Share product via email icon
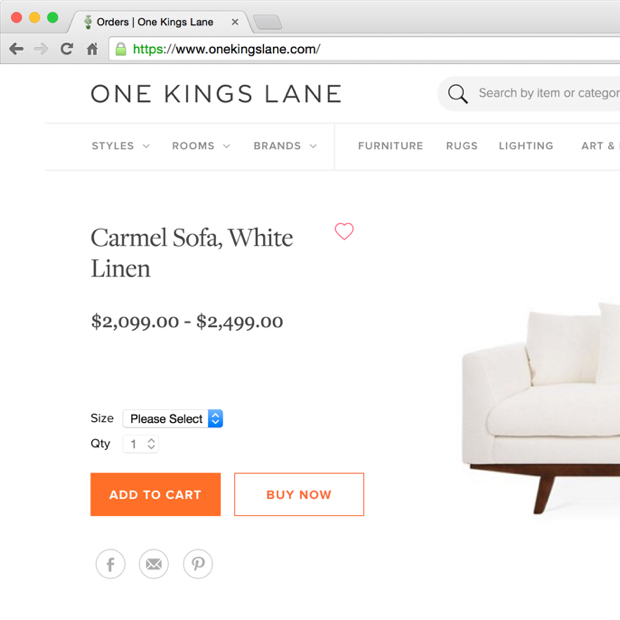 pyautogui.click(x=154, y=564)
